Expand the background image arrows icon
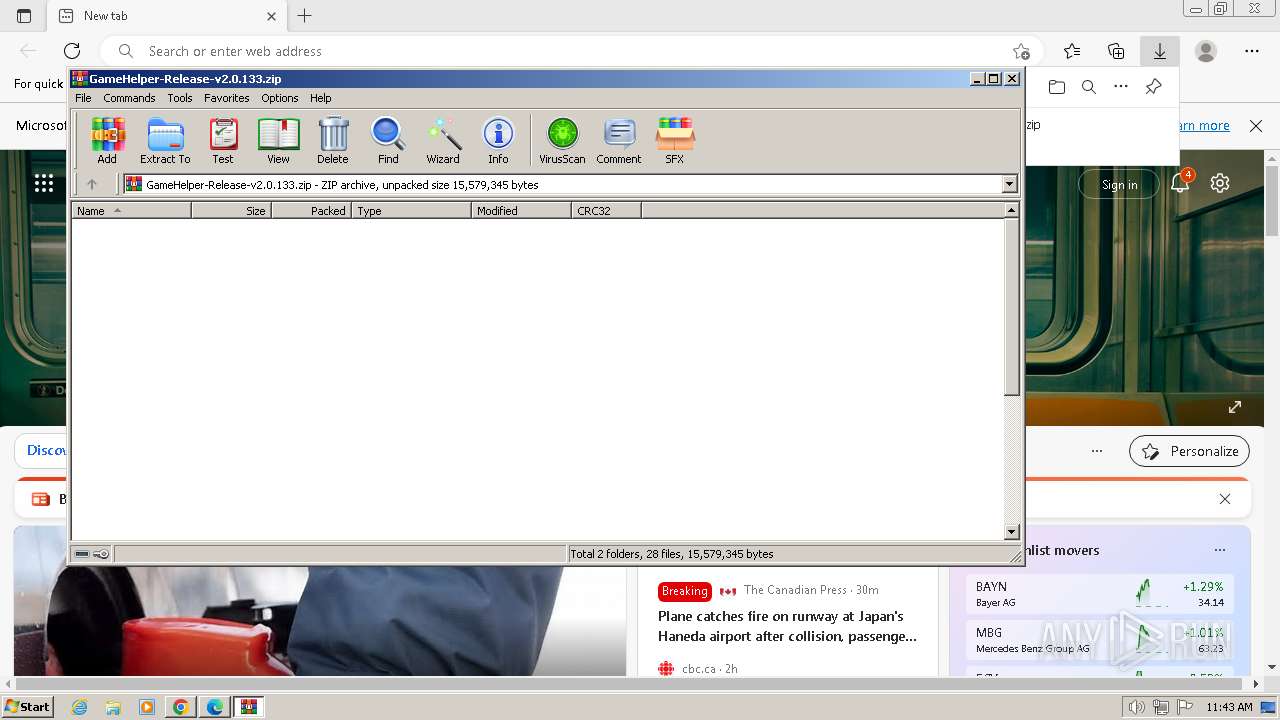1280x720 pixels. point(1235,407)
